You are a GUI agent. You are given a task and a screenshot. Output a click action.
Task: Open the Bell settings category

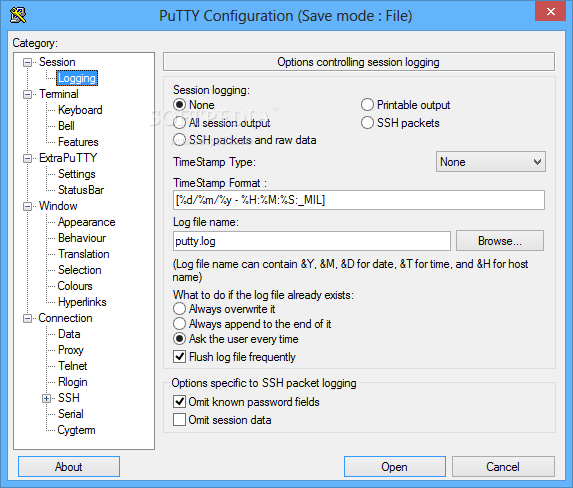tap(66, 126)
